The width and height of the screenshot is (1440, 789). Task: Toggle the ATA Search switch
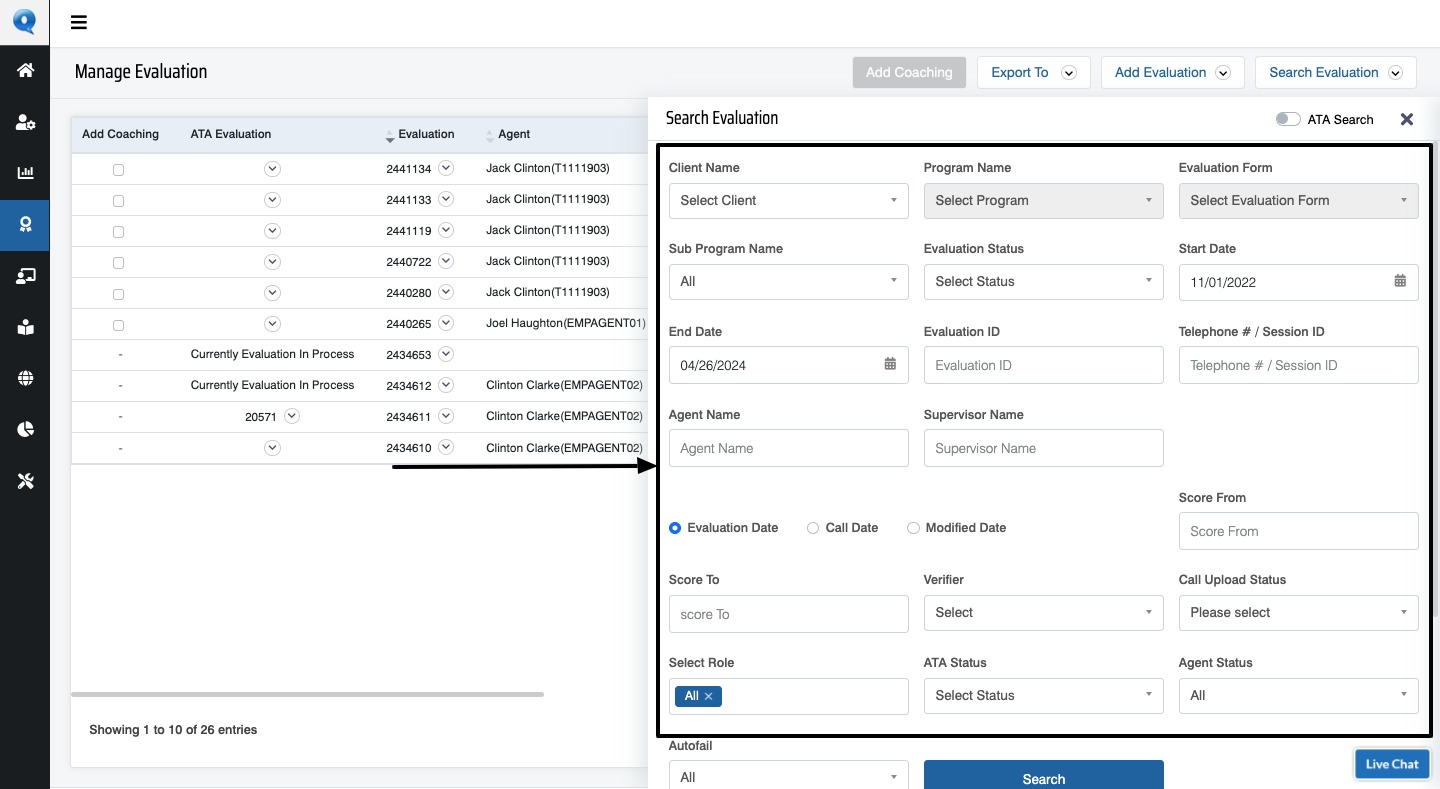(1287, 119)
